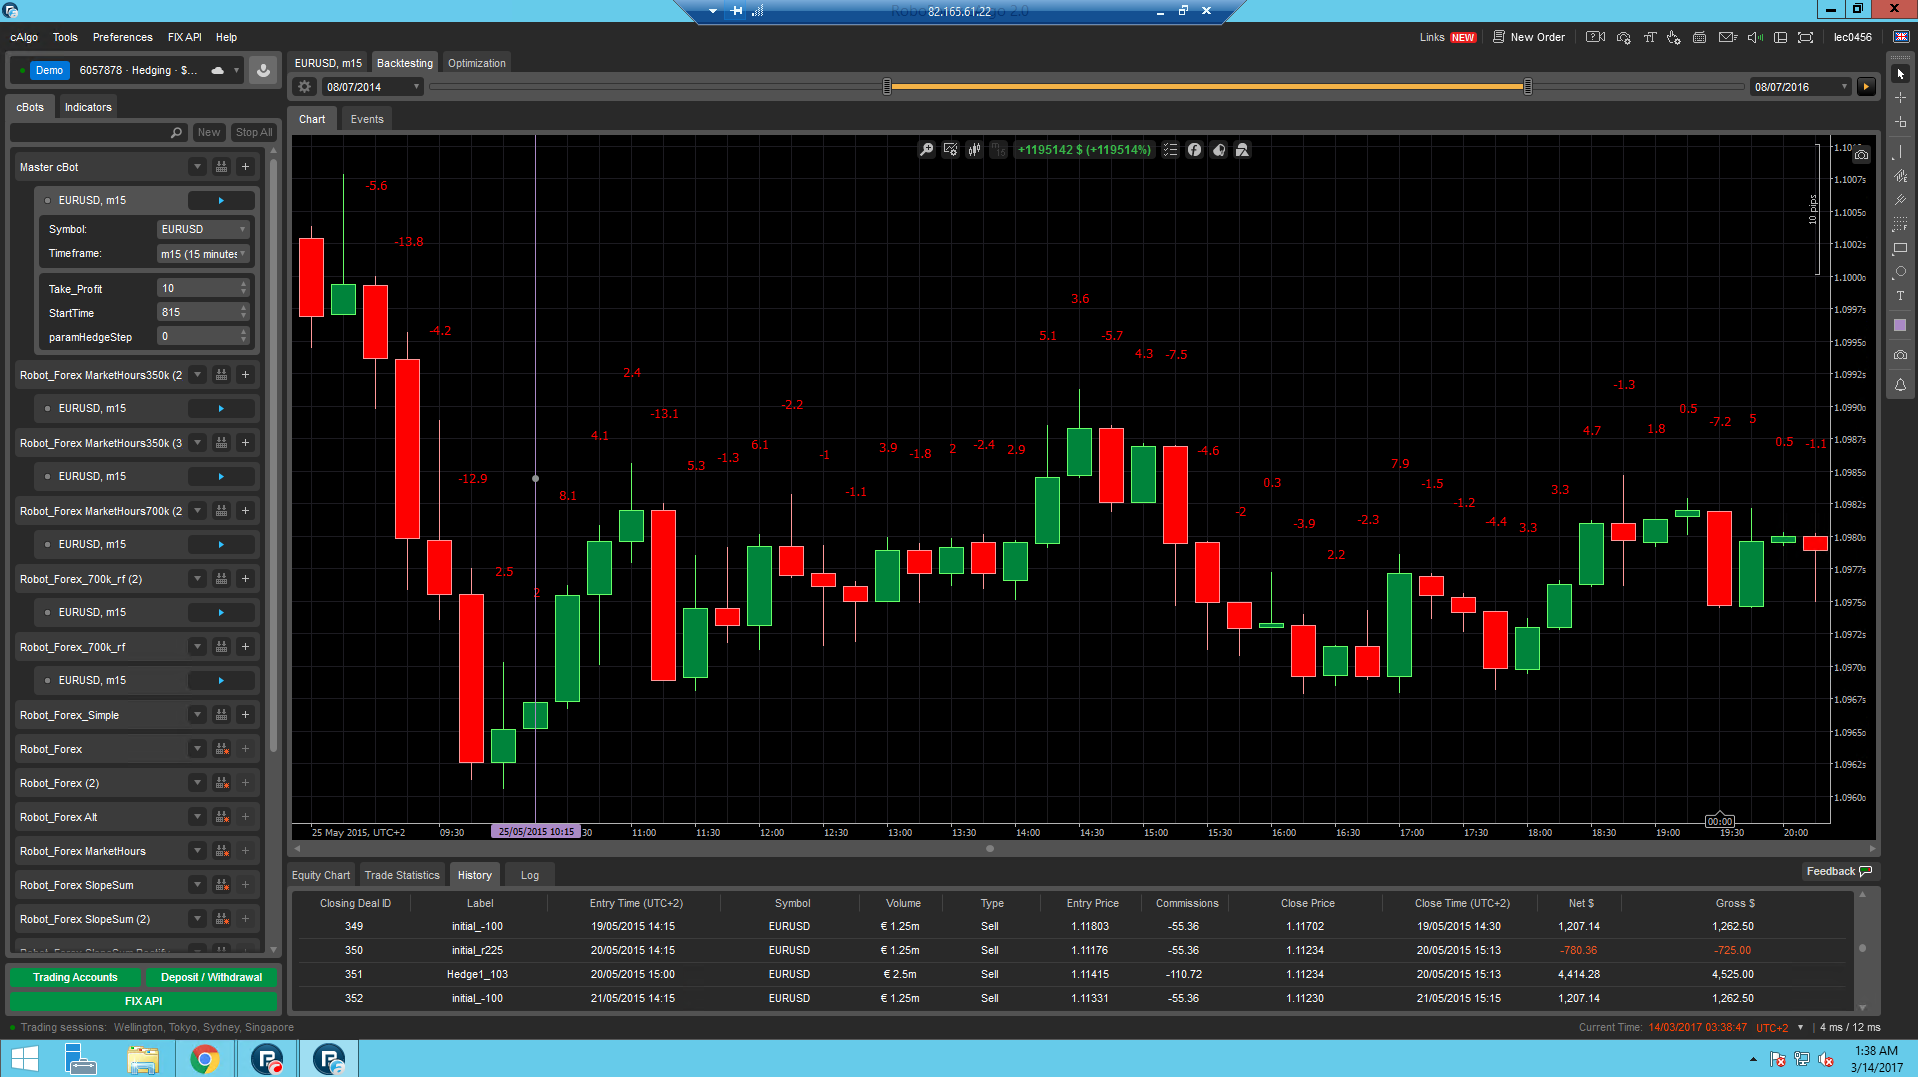
Task: Select the ellipse drawing tool
Action: 1900,272
